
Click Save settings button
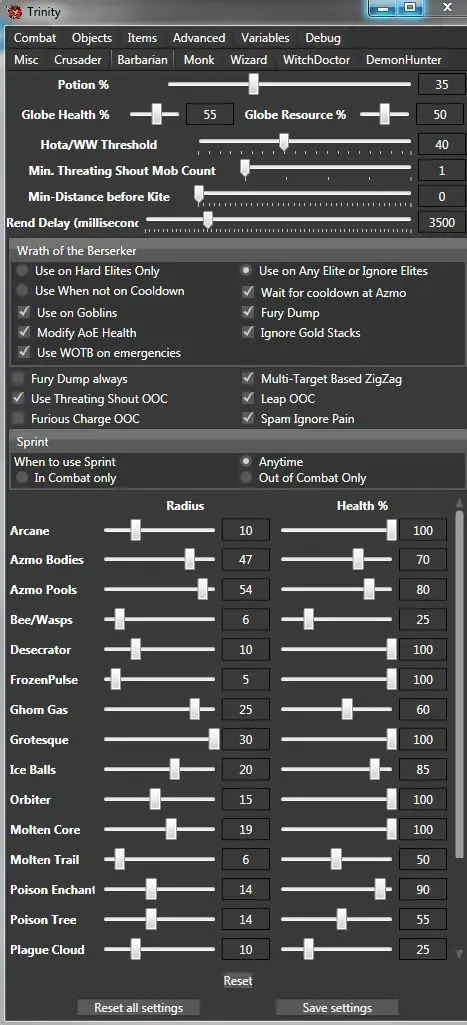click(x=337, y=1007)
